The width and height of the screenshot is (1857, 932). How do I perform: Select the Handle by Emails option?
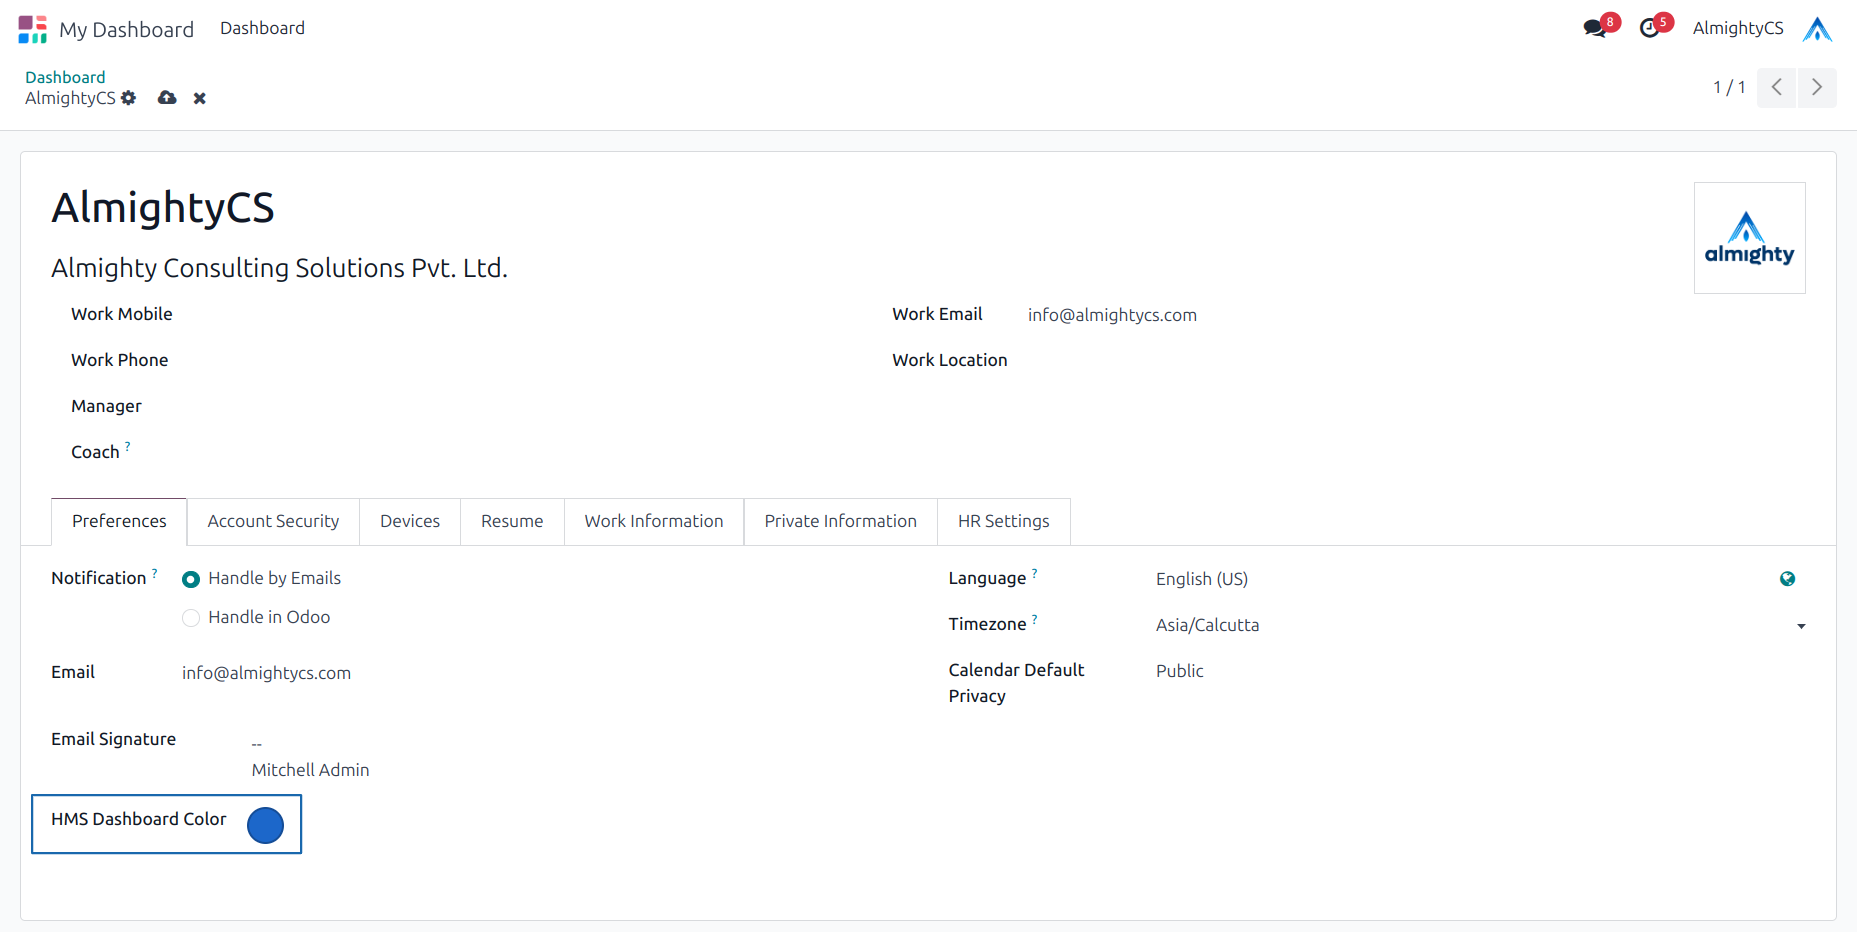click(x=191, y=579)
